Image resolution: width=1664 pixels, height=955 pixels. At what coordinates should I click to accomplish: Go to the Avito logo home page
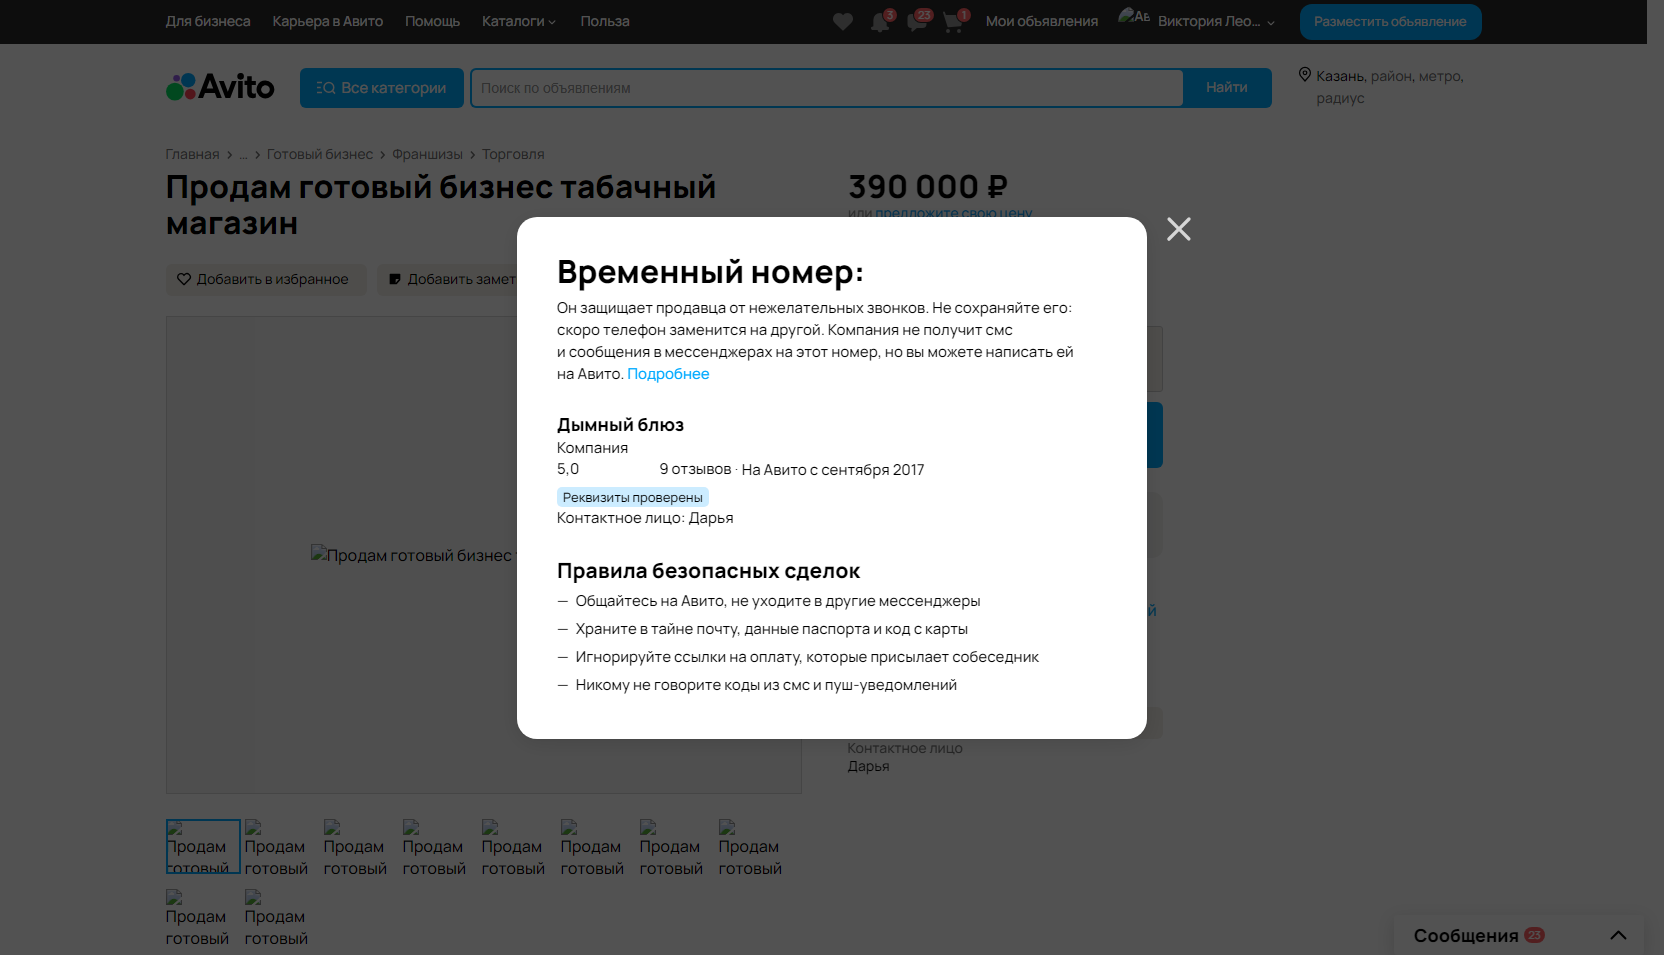pyautogui.click(x=220, y=87)
